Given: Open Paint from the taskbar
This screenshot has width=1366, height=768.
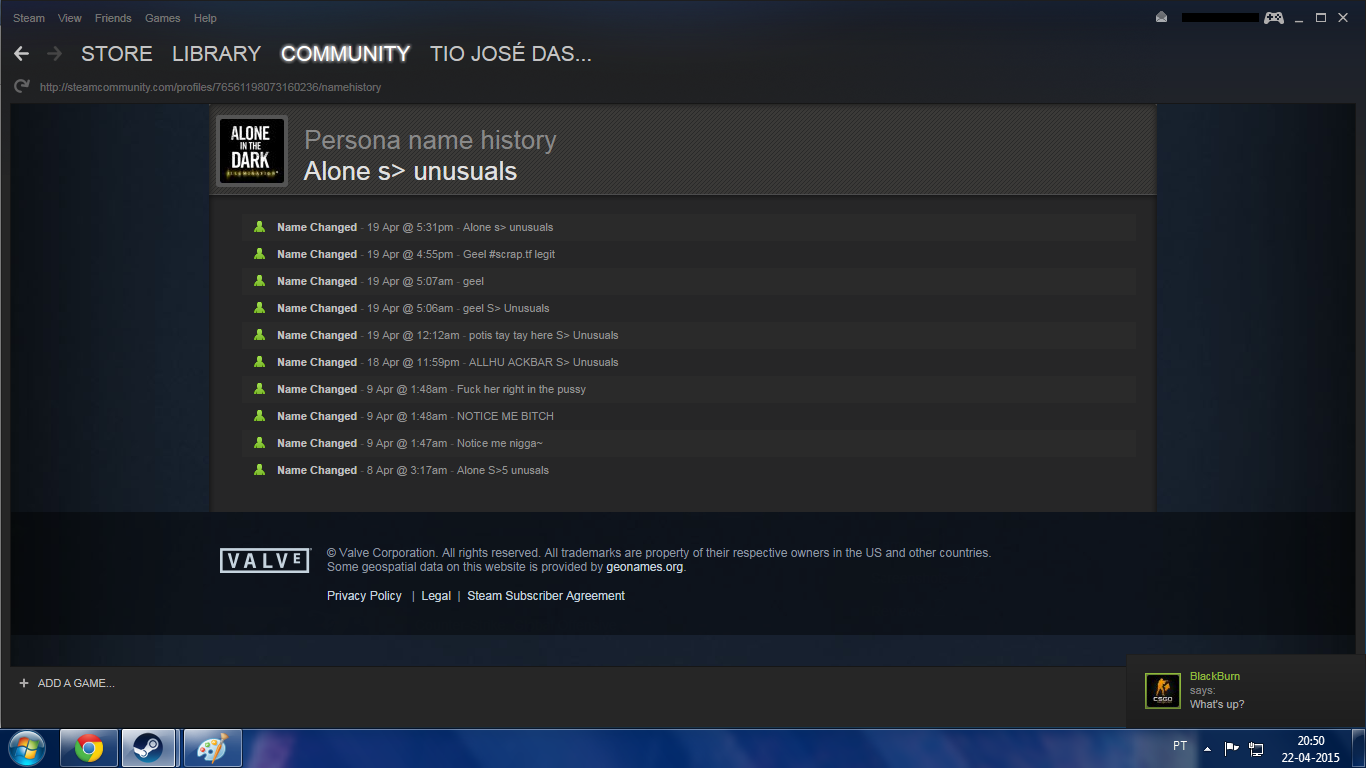Looking at the screenshot, I should pos(212,747).
